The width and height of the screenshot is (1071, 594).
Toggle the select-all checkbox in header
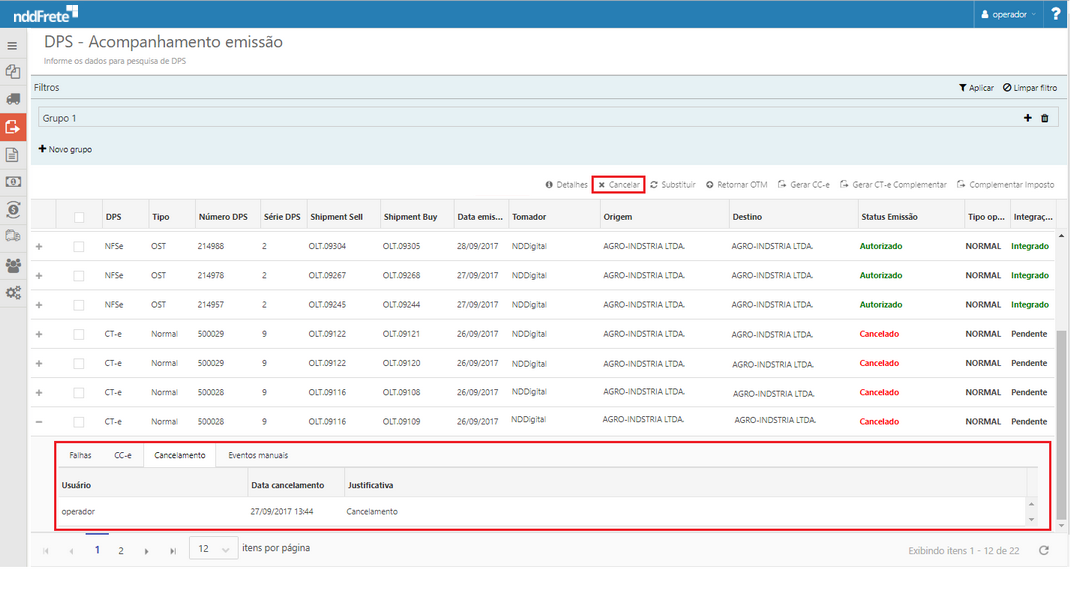pos(79,217)
